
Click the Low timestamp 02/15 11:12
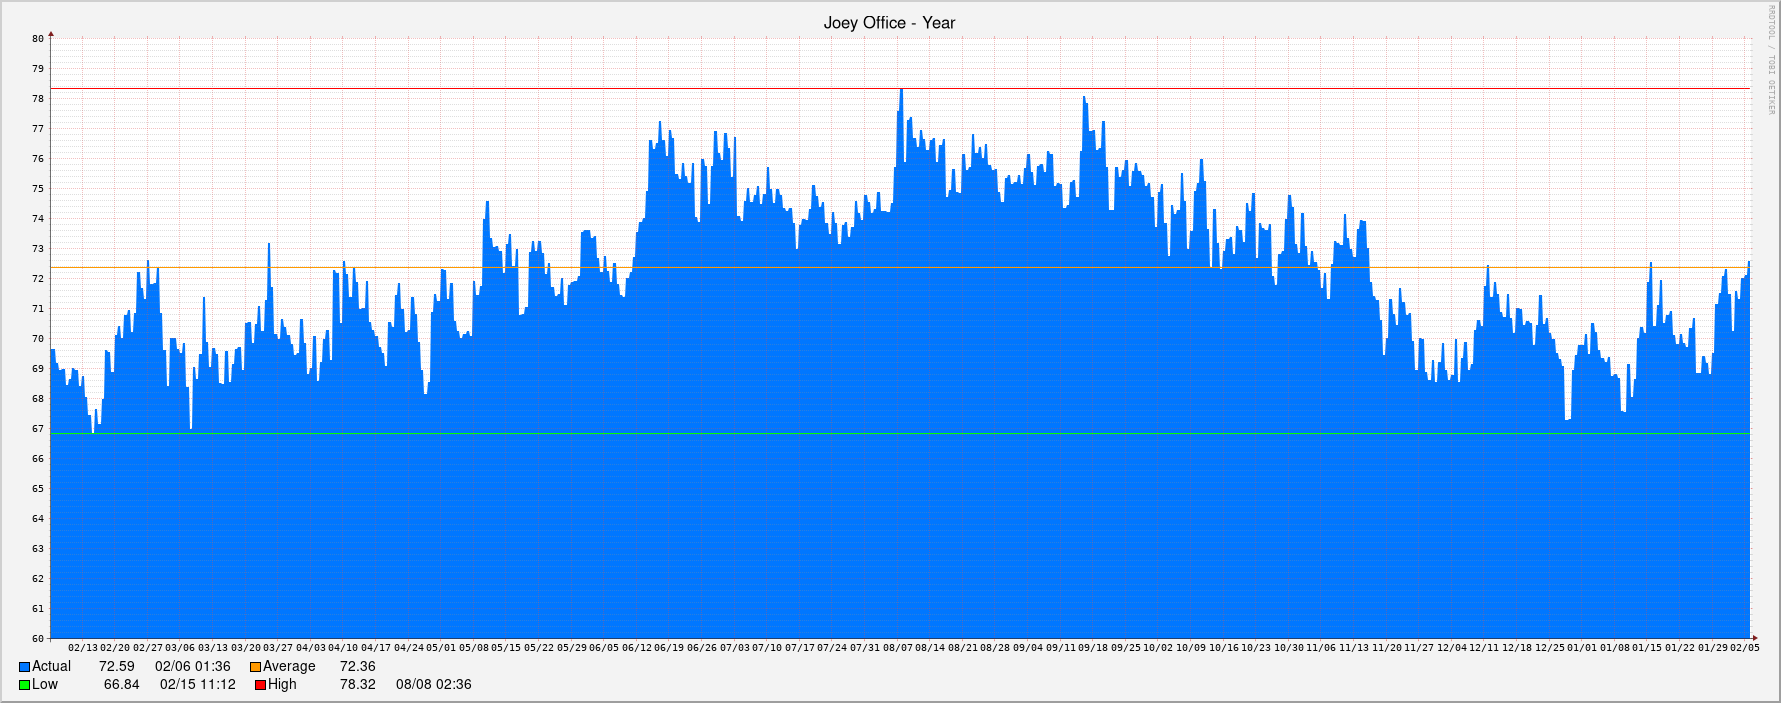pyautogui.click(x=197, y=685)
